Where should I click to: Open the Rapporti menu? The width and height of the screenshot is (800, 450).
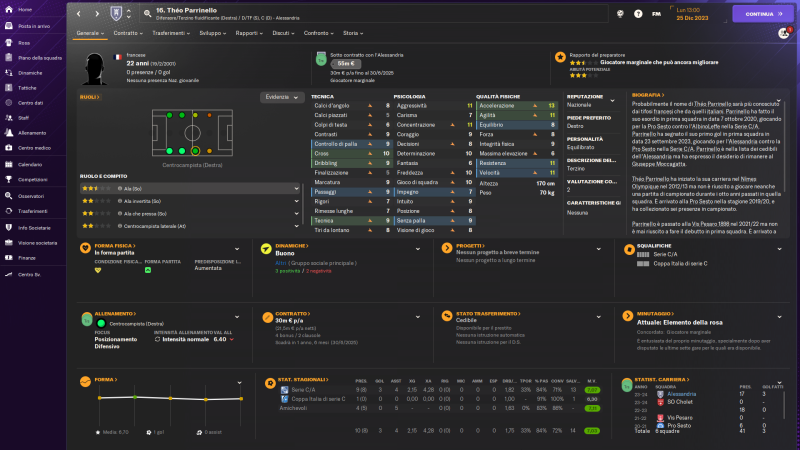(x=249, y=33)
